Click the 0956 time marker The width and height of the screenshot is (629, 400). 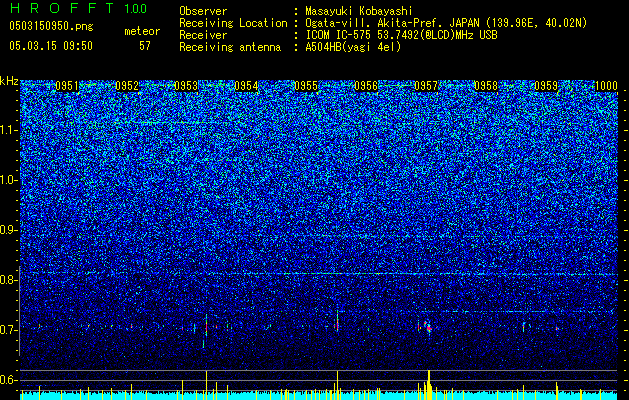click(x=366, y=86)
